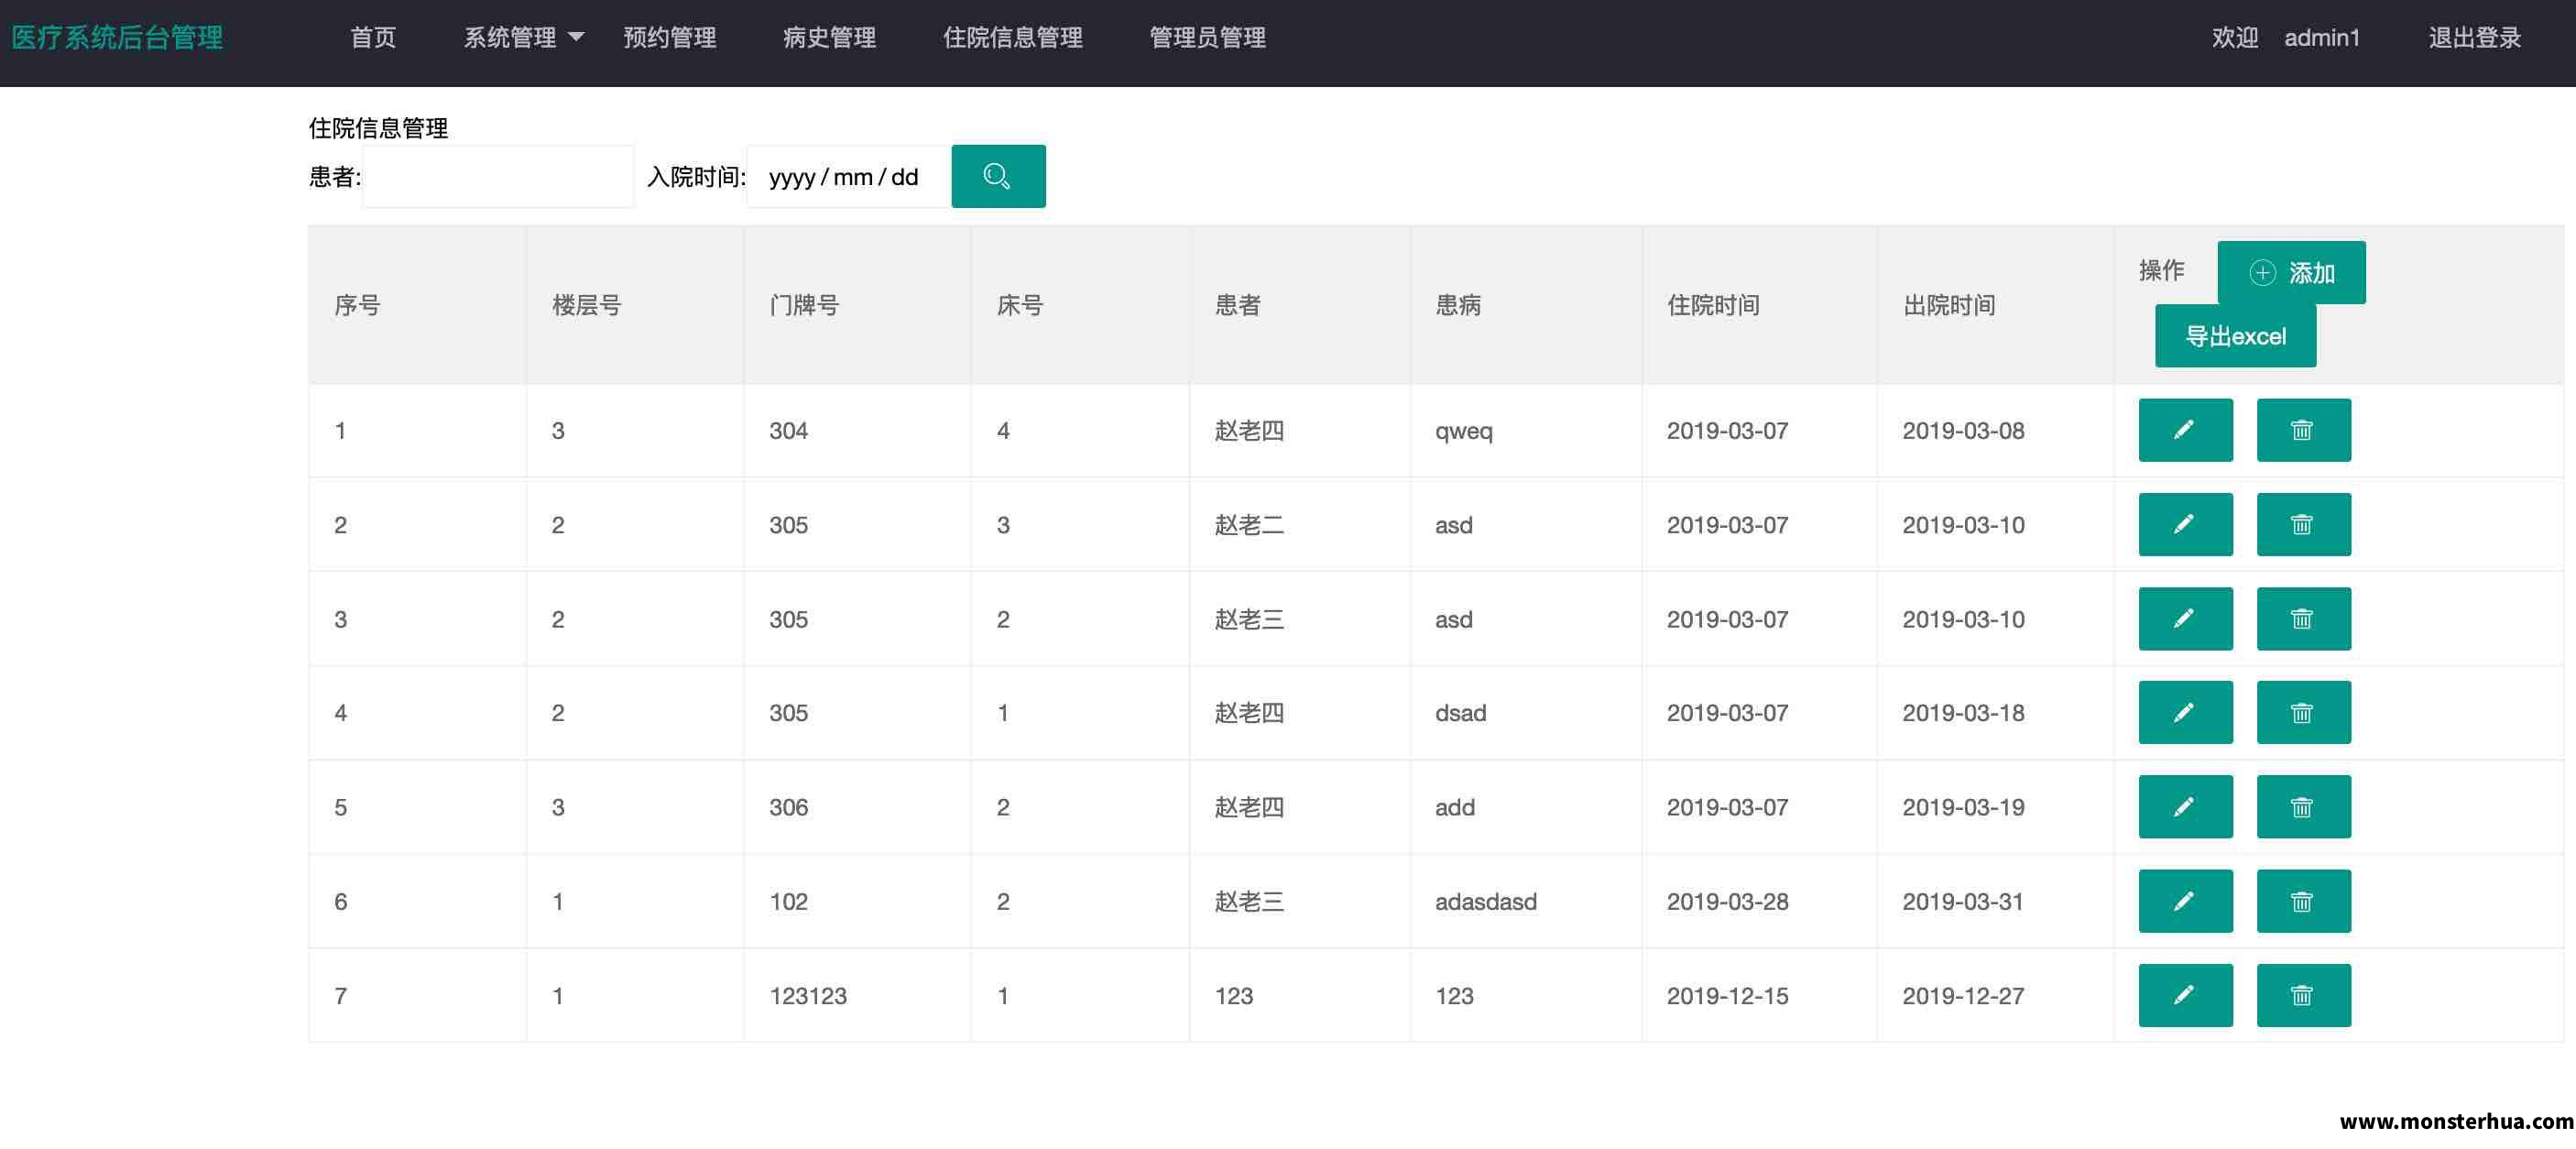Delete row 1 with room 304
Image resolution: width=2576 pixels, height=1149 pixels.
pos(2303,430)
